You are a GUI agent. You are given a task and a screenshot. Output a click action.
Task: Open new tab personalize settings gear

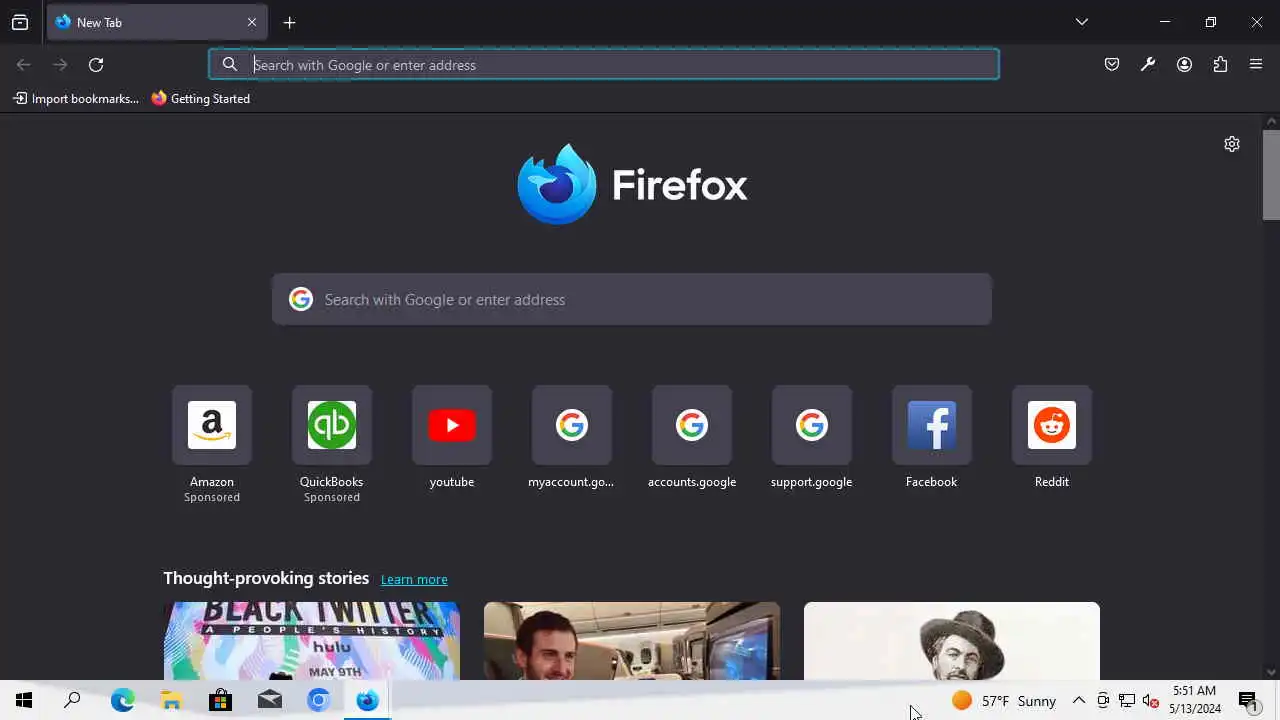click(1232, 144)
